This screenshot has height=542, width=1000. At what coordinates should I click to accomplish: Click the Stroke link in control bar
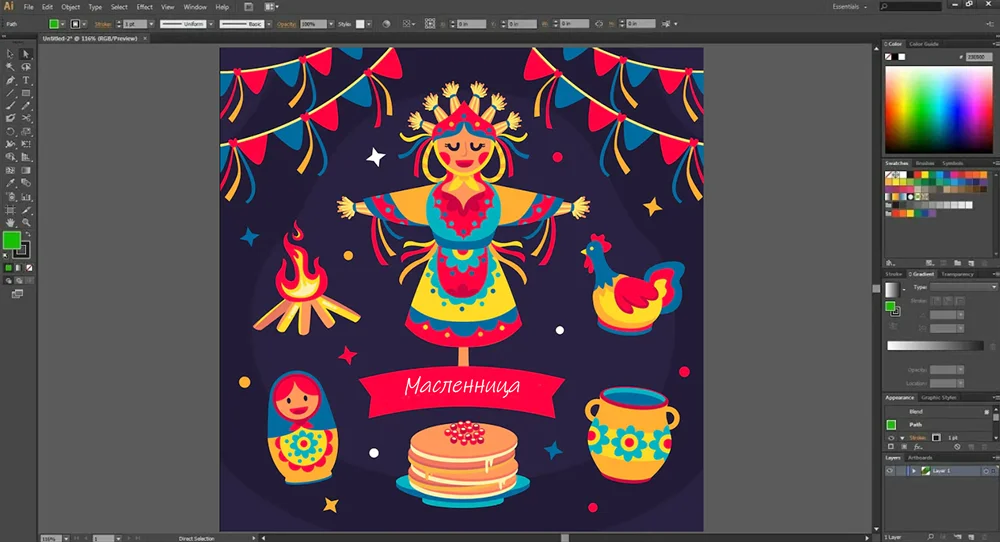point(103,23)
